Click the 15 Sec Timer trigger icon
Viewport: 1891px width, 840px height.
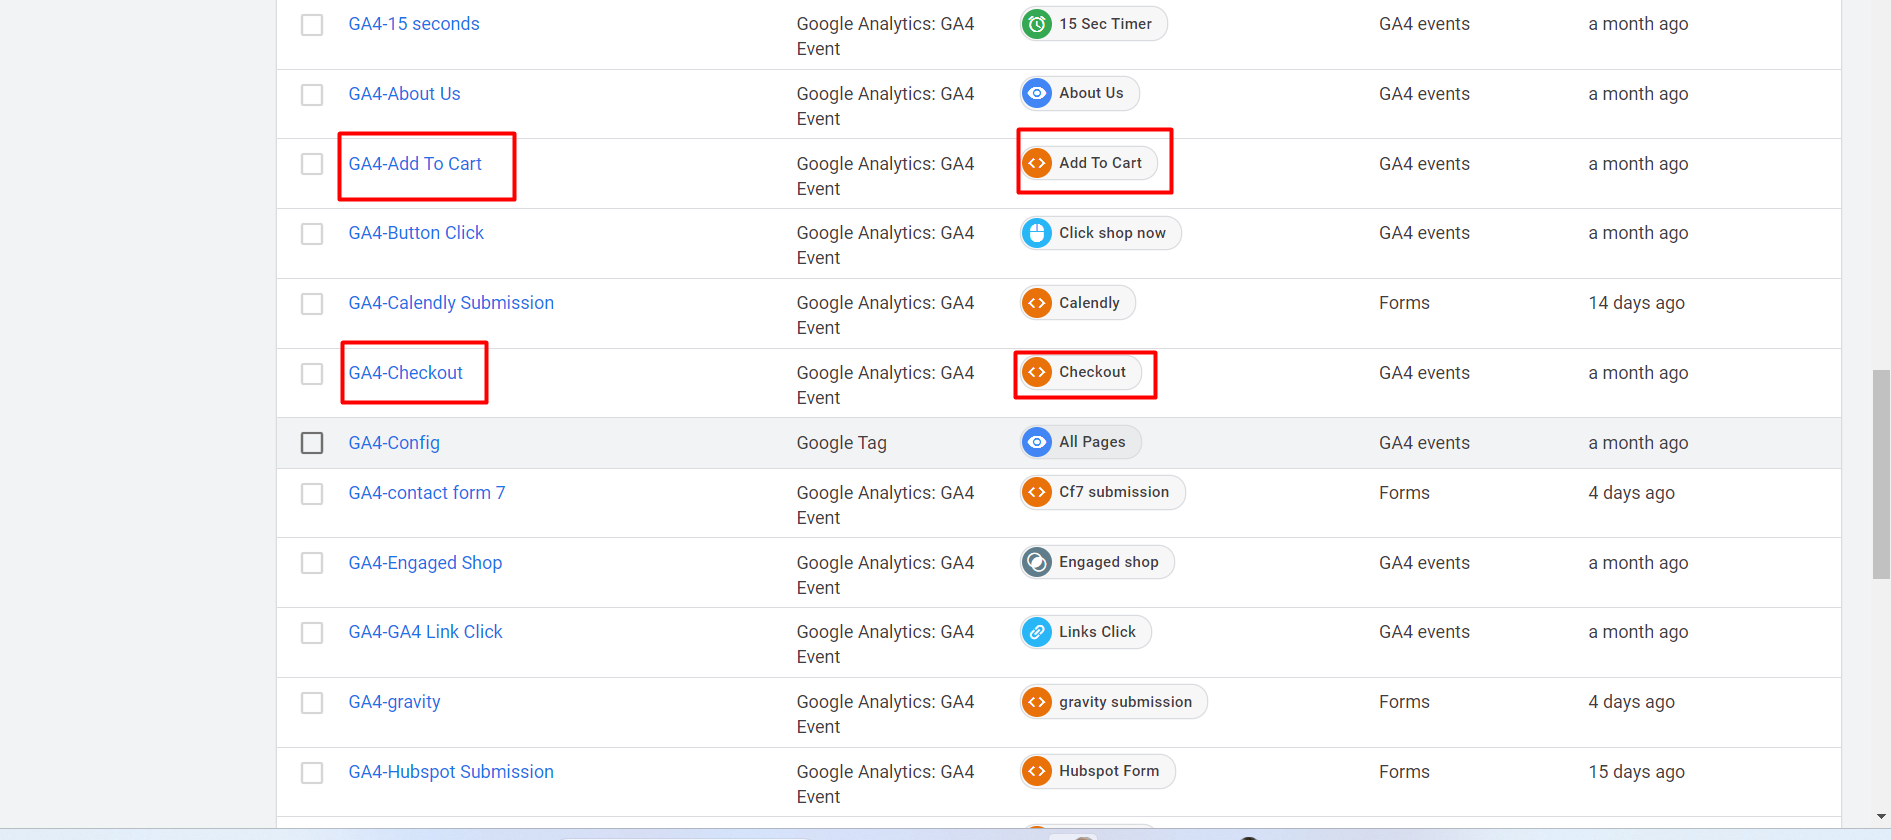[x=1037, y=24]
